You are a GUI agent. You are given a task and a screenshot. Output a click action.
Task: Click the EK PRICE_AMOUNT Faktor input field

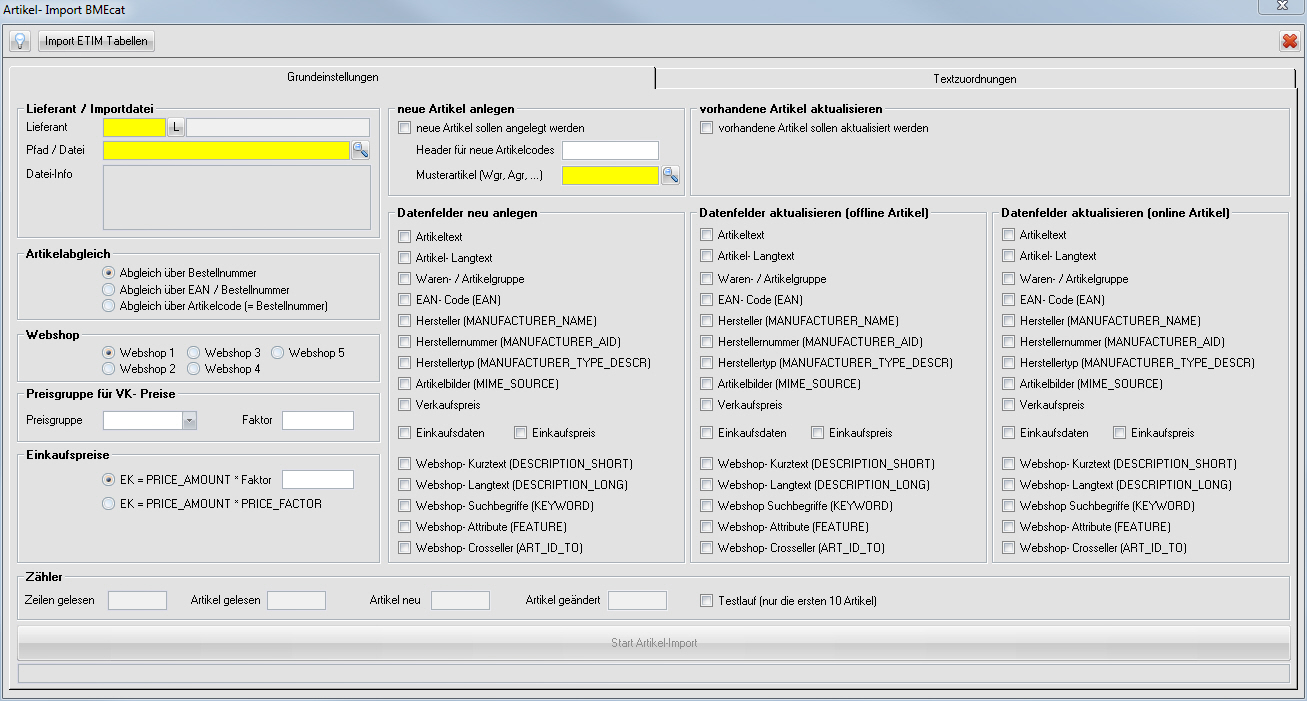tap(318, 479)
